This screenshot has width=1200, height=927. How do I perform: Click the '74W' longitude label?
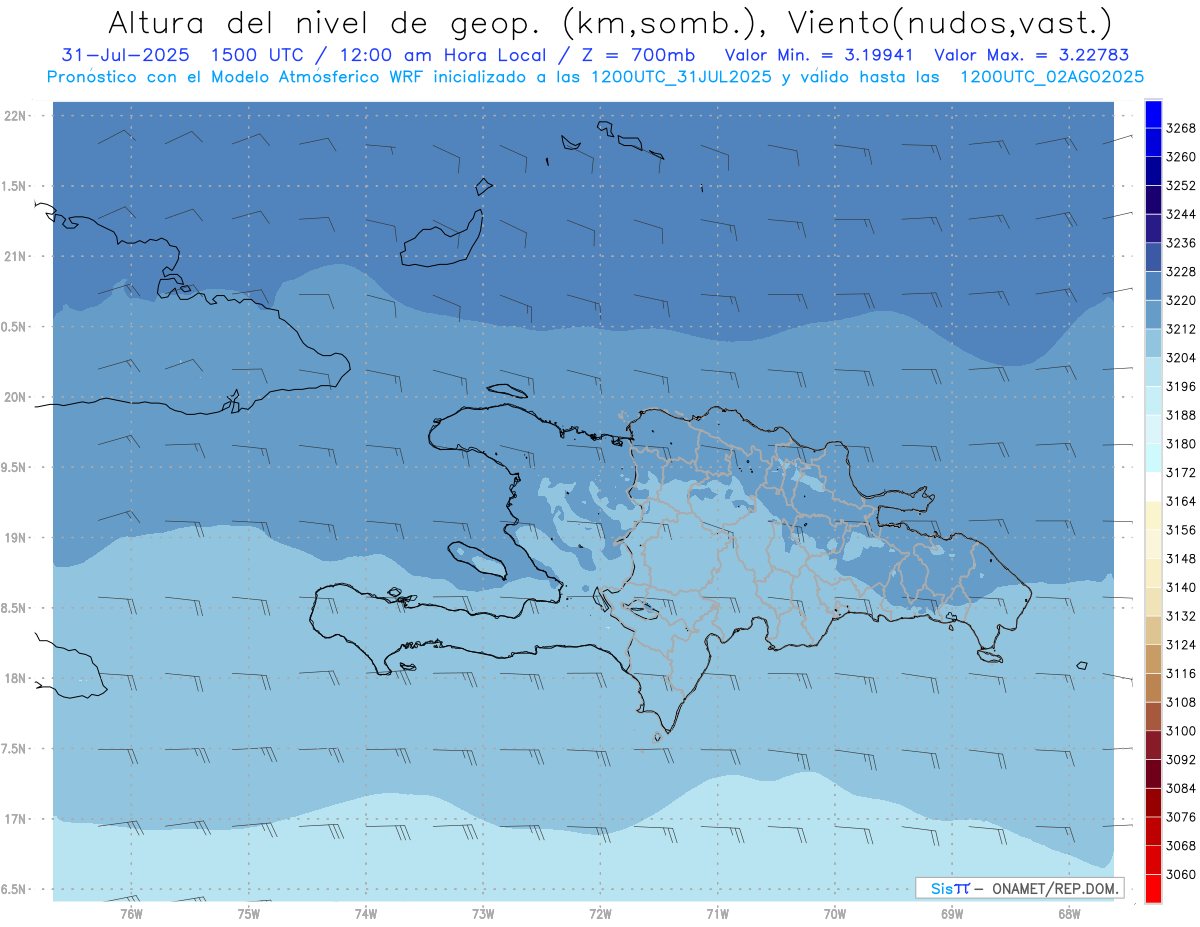click(365, 913)
